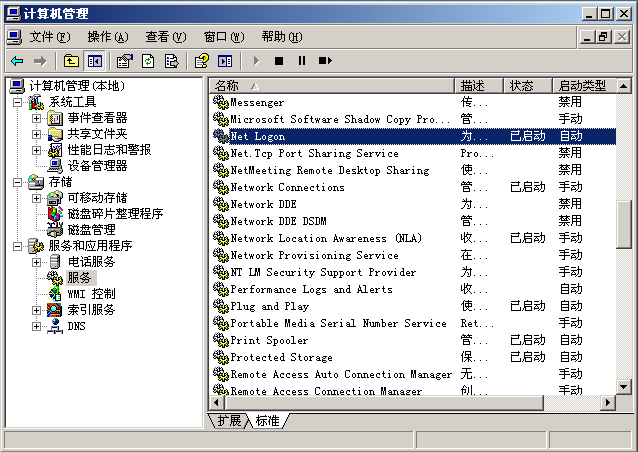Select the Plug and Play service
Image resolution: width=638 pixels, height=452 pixels.
pos(413,306)
